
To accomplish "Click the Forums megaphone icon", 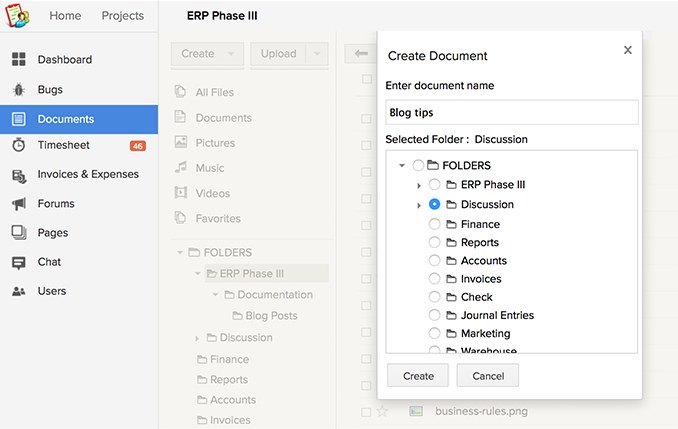I will tap(19, 204).
